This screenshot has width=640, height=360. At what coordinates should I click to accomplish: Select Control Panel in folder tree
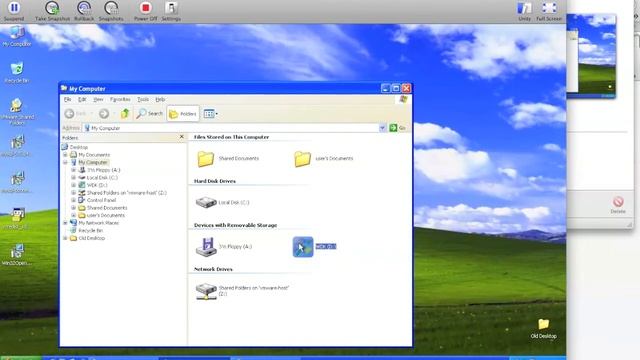coord(101,200)
